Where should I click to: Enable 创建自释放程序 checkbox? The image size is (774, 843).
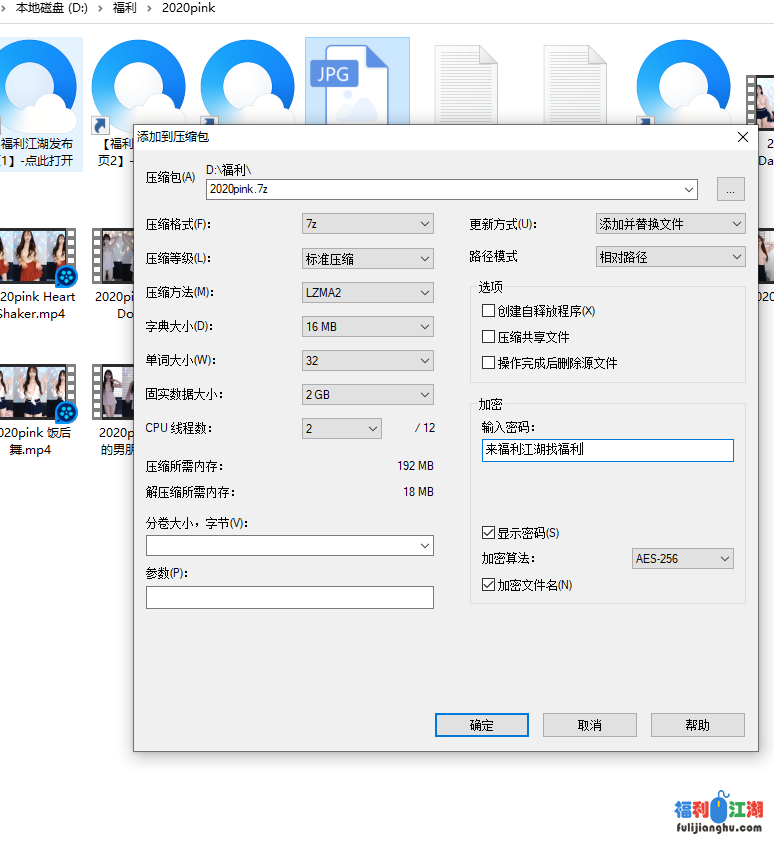(x=489, y=311)
